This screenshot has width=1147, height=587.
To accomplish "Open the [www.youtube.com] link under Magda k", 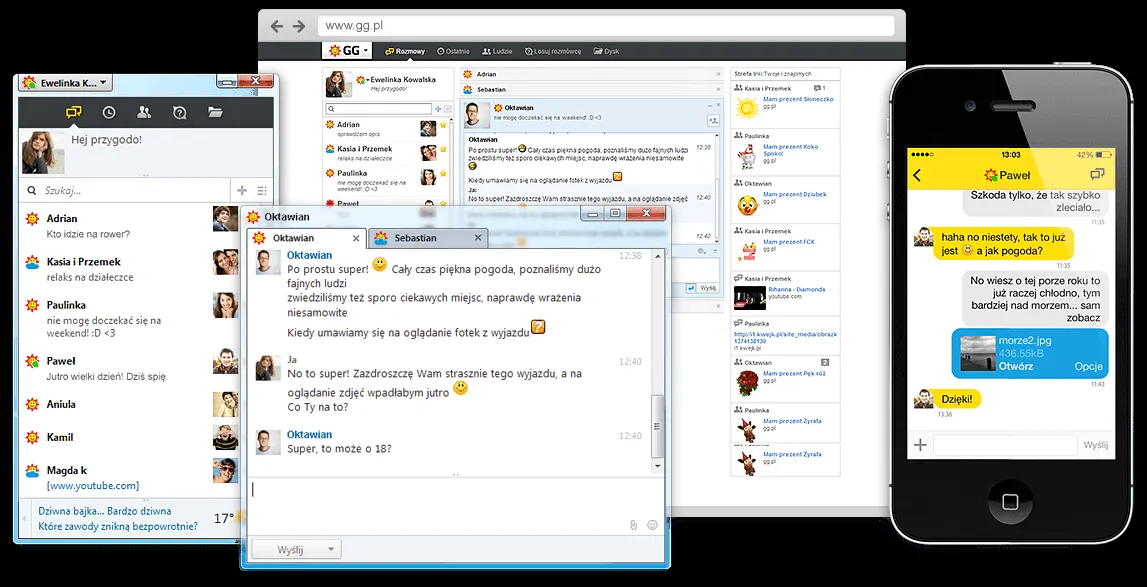I will (x=93, y=485).
